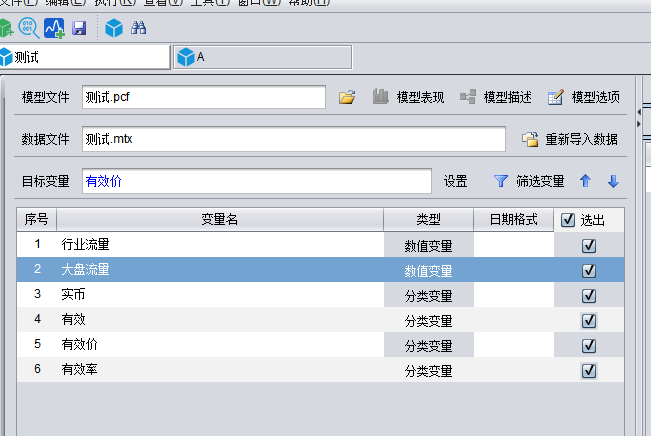Screen dimensions: 651x436
Task: Click the blue cube toolbar icon
Action: click(114, 28)
